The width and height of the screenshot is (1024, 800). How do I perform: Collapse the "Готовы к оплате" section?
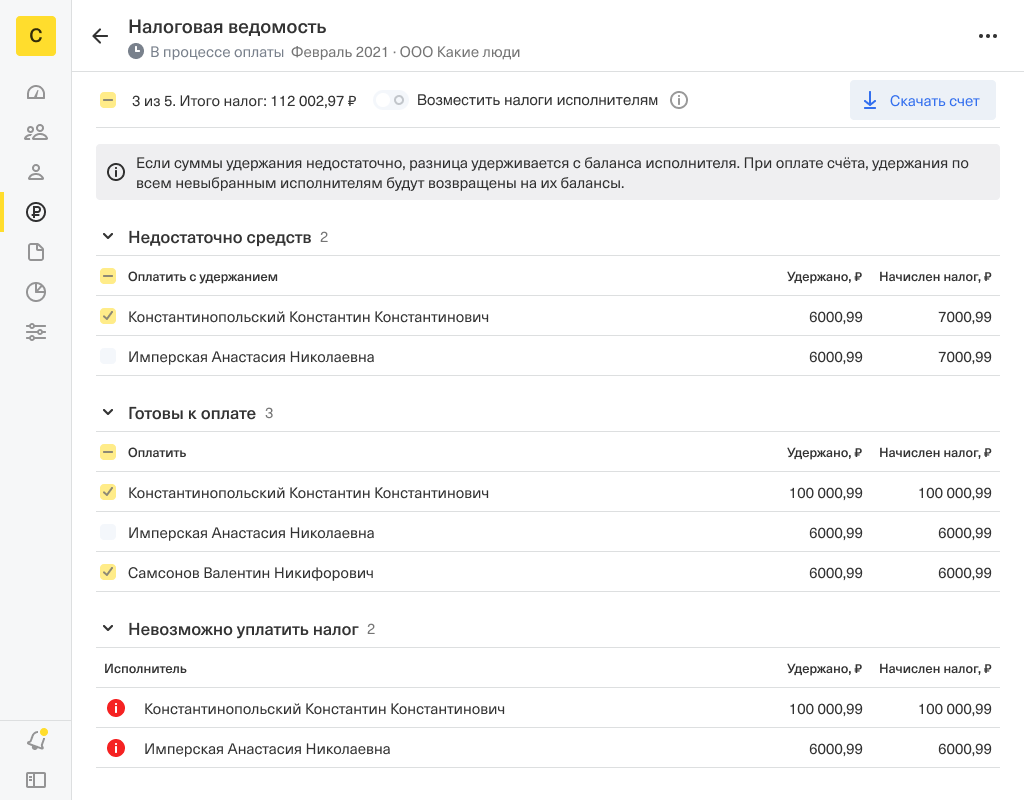pos(108,412)
